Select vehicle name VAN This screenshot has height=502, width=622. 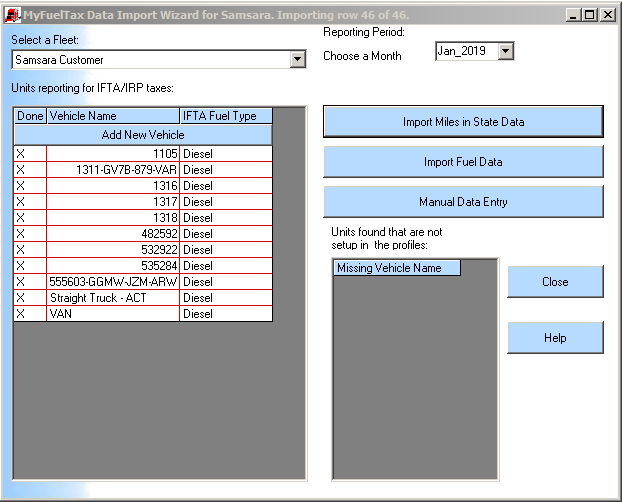click(113, 314)
